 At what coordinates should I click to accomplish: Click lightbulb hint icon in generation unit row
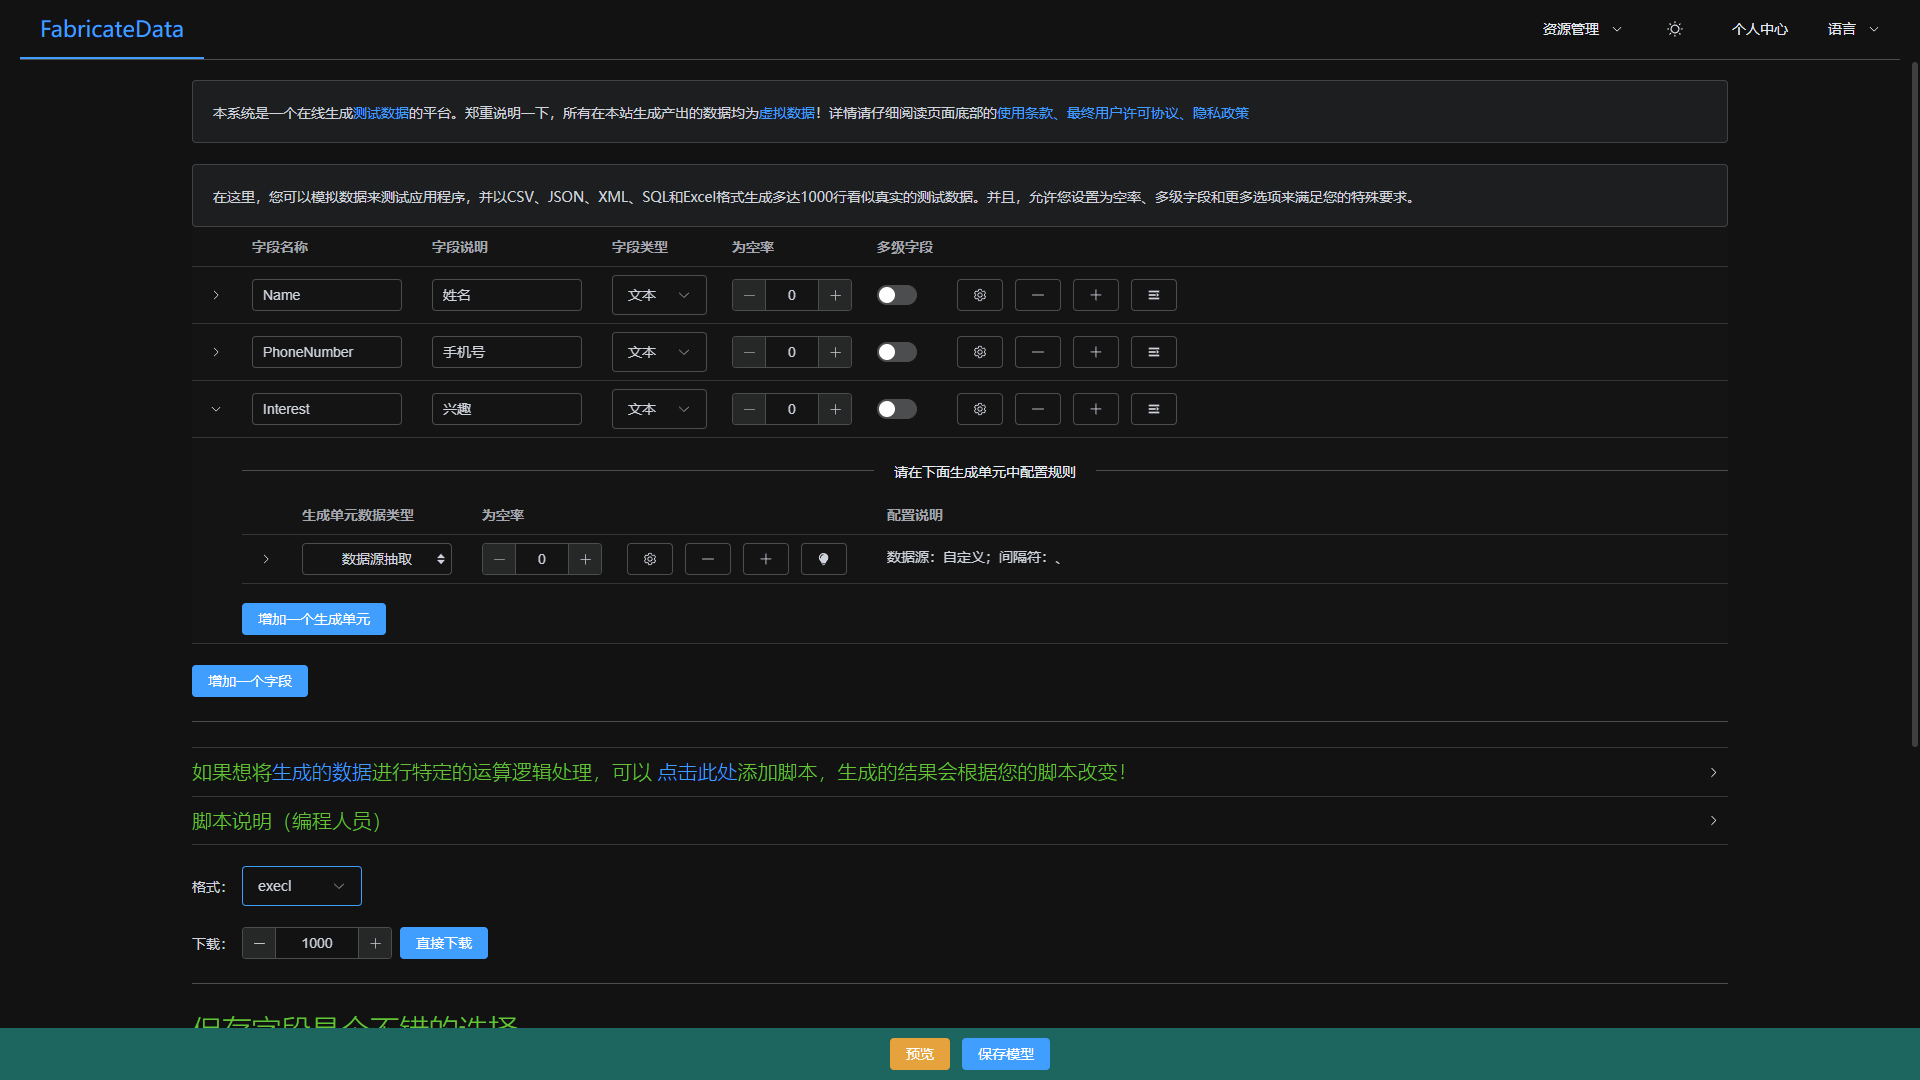point(823,559)
